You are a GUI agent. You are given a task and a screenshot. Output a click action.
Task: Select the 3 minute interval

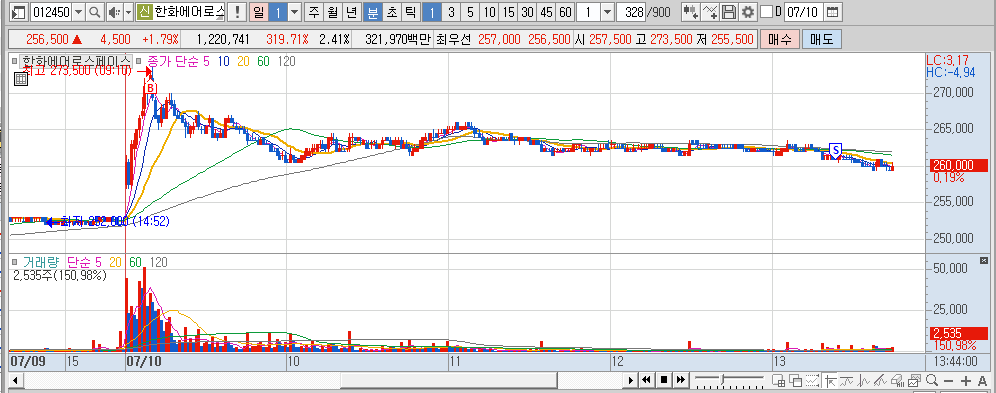tap(451, 11)
